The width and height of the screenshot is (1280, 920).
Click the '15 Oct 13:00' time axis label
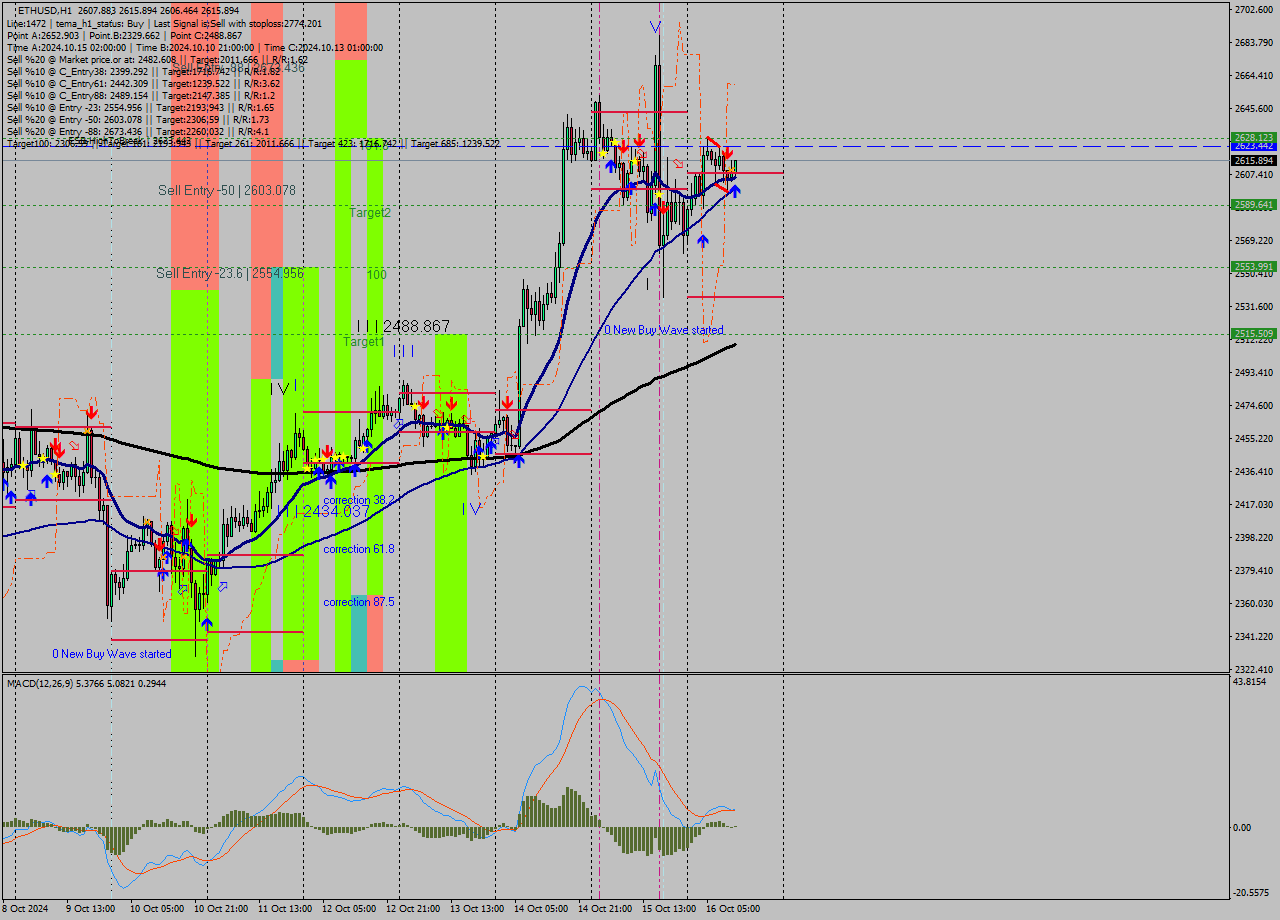pyautogui.click(x=668, y=909)
